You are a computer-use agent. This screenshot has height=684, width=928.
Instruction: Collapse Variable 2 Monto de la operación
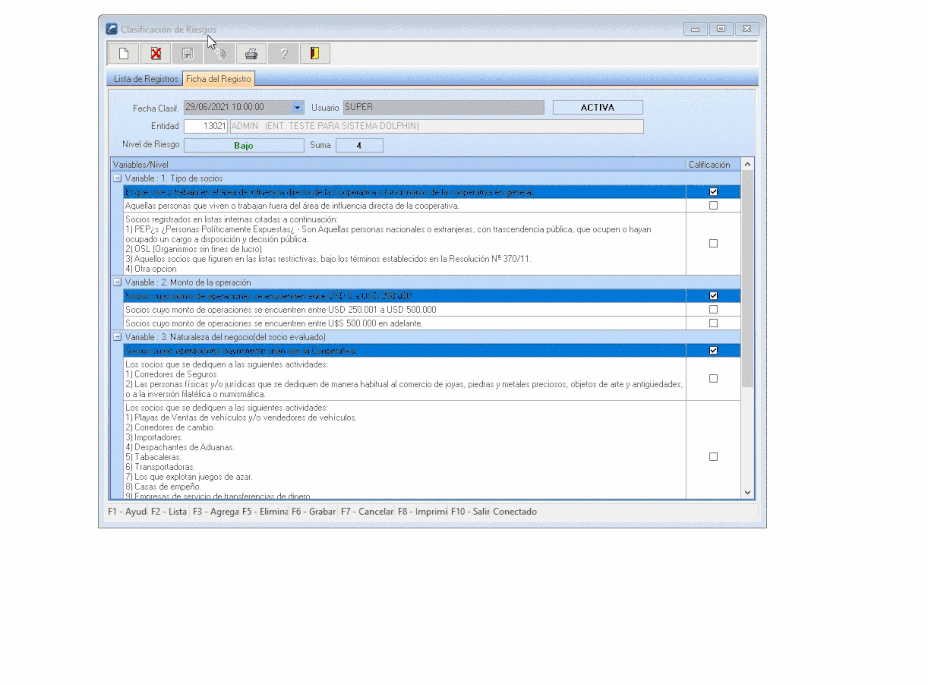pyautogui.click(x=117, y=282)
